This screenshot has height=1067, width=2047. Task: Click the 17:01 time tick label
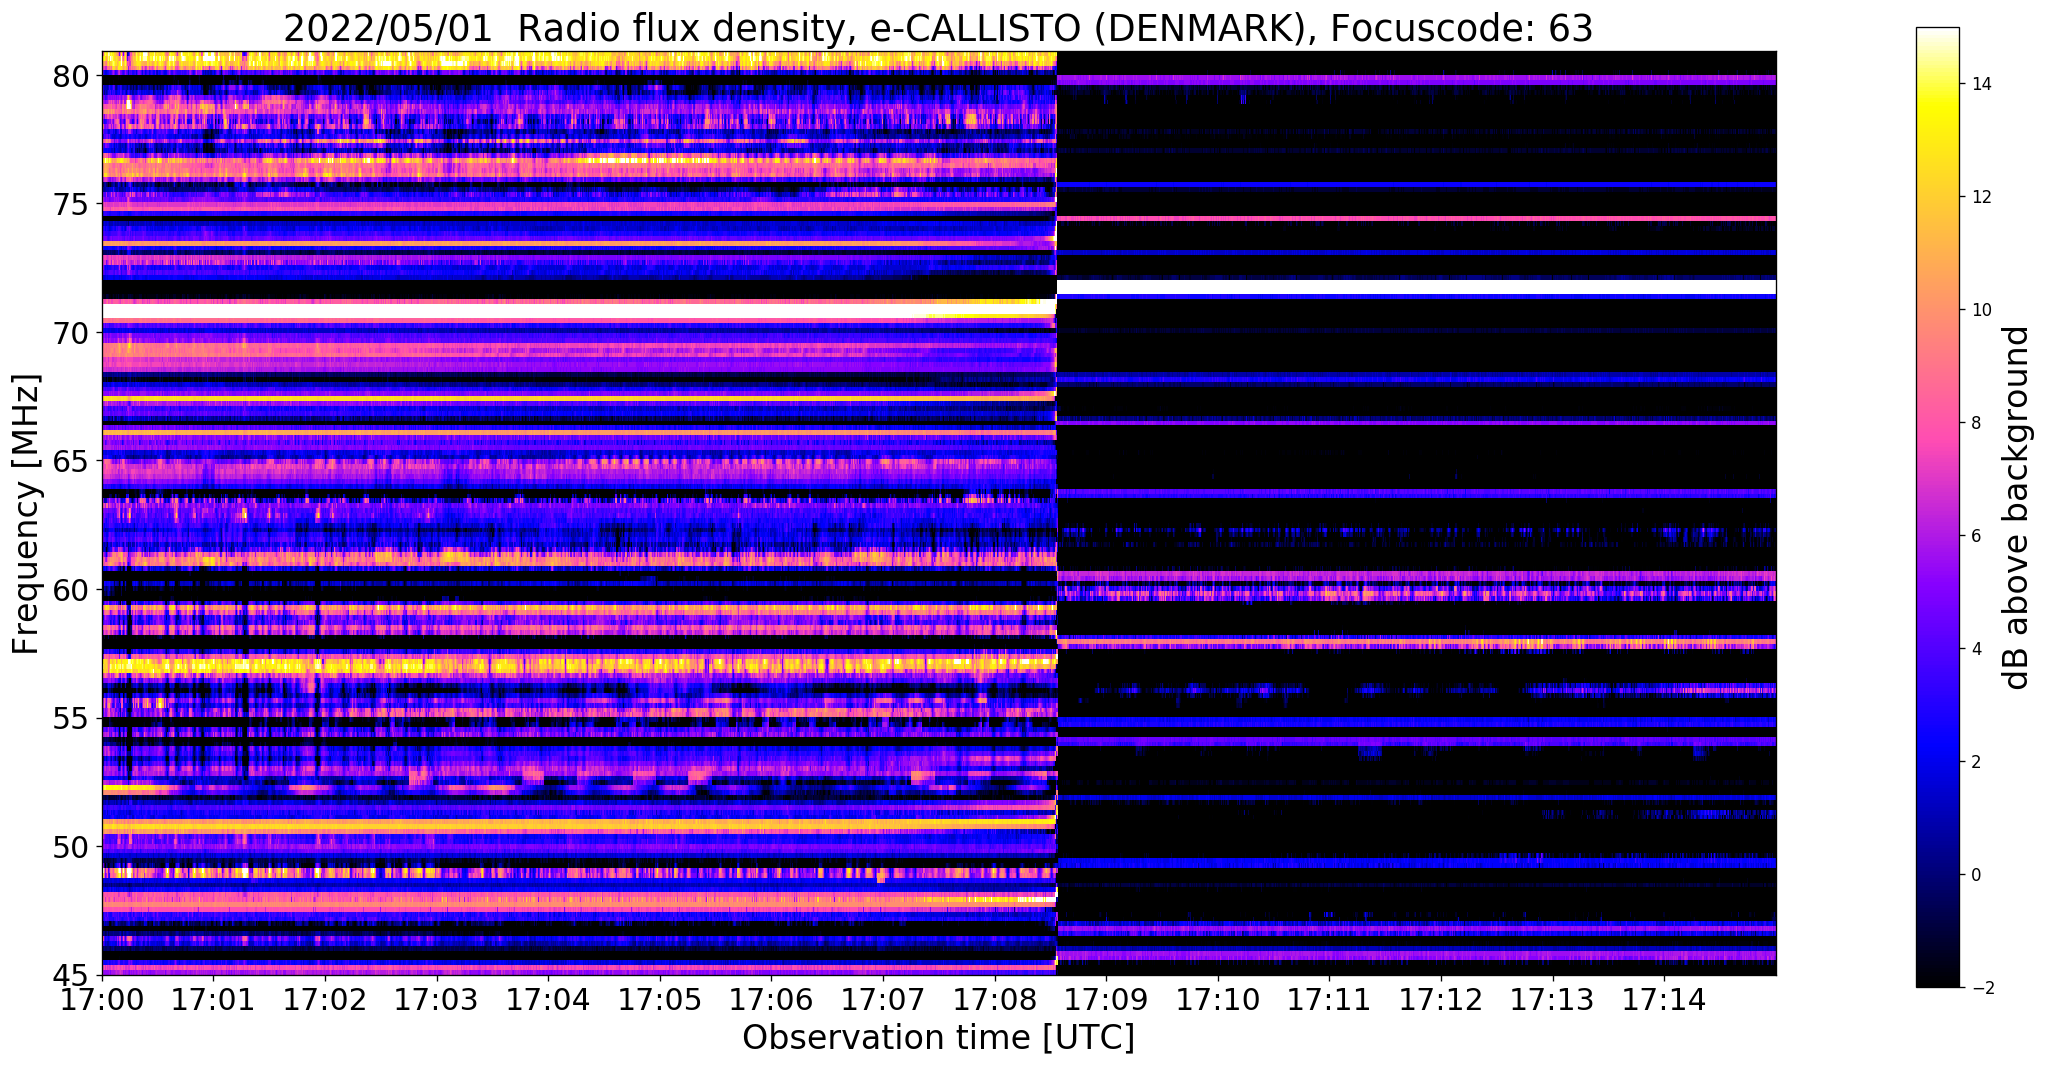coord(213,999)
